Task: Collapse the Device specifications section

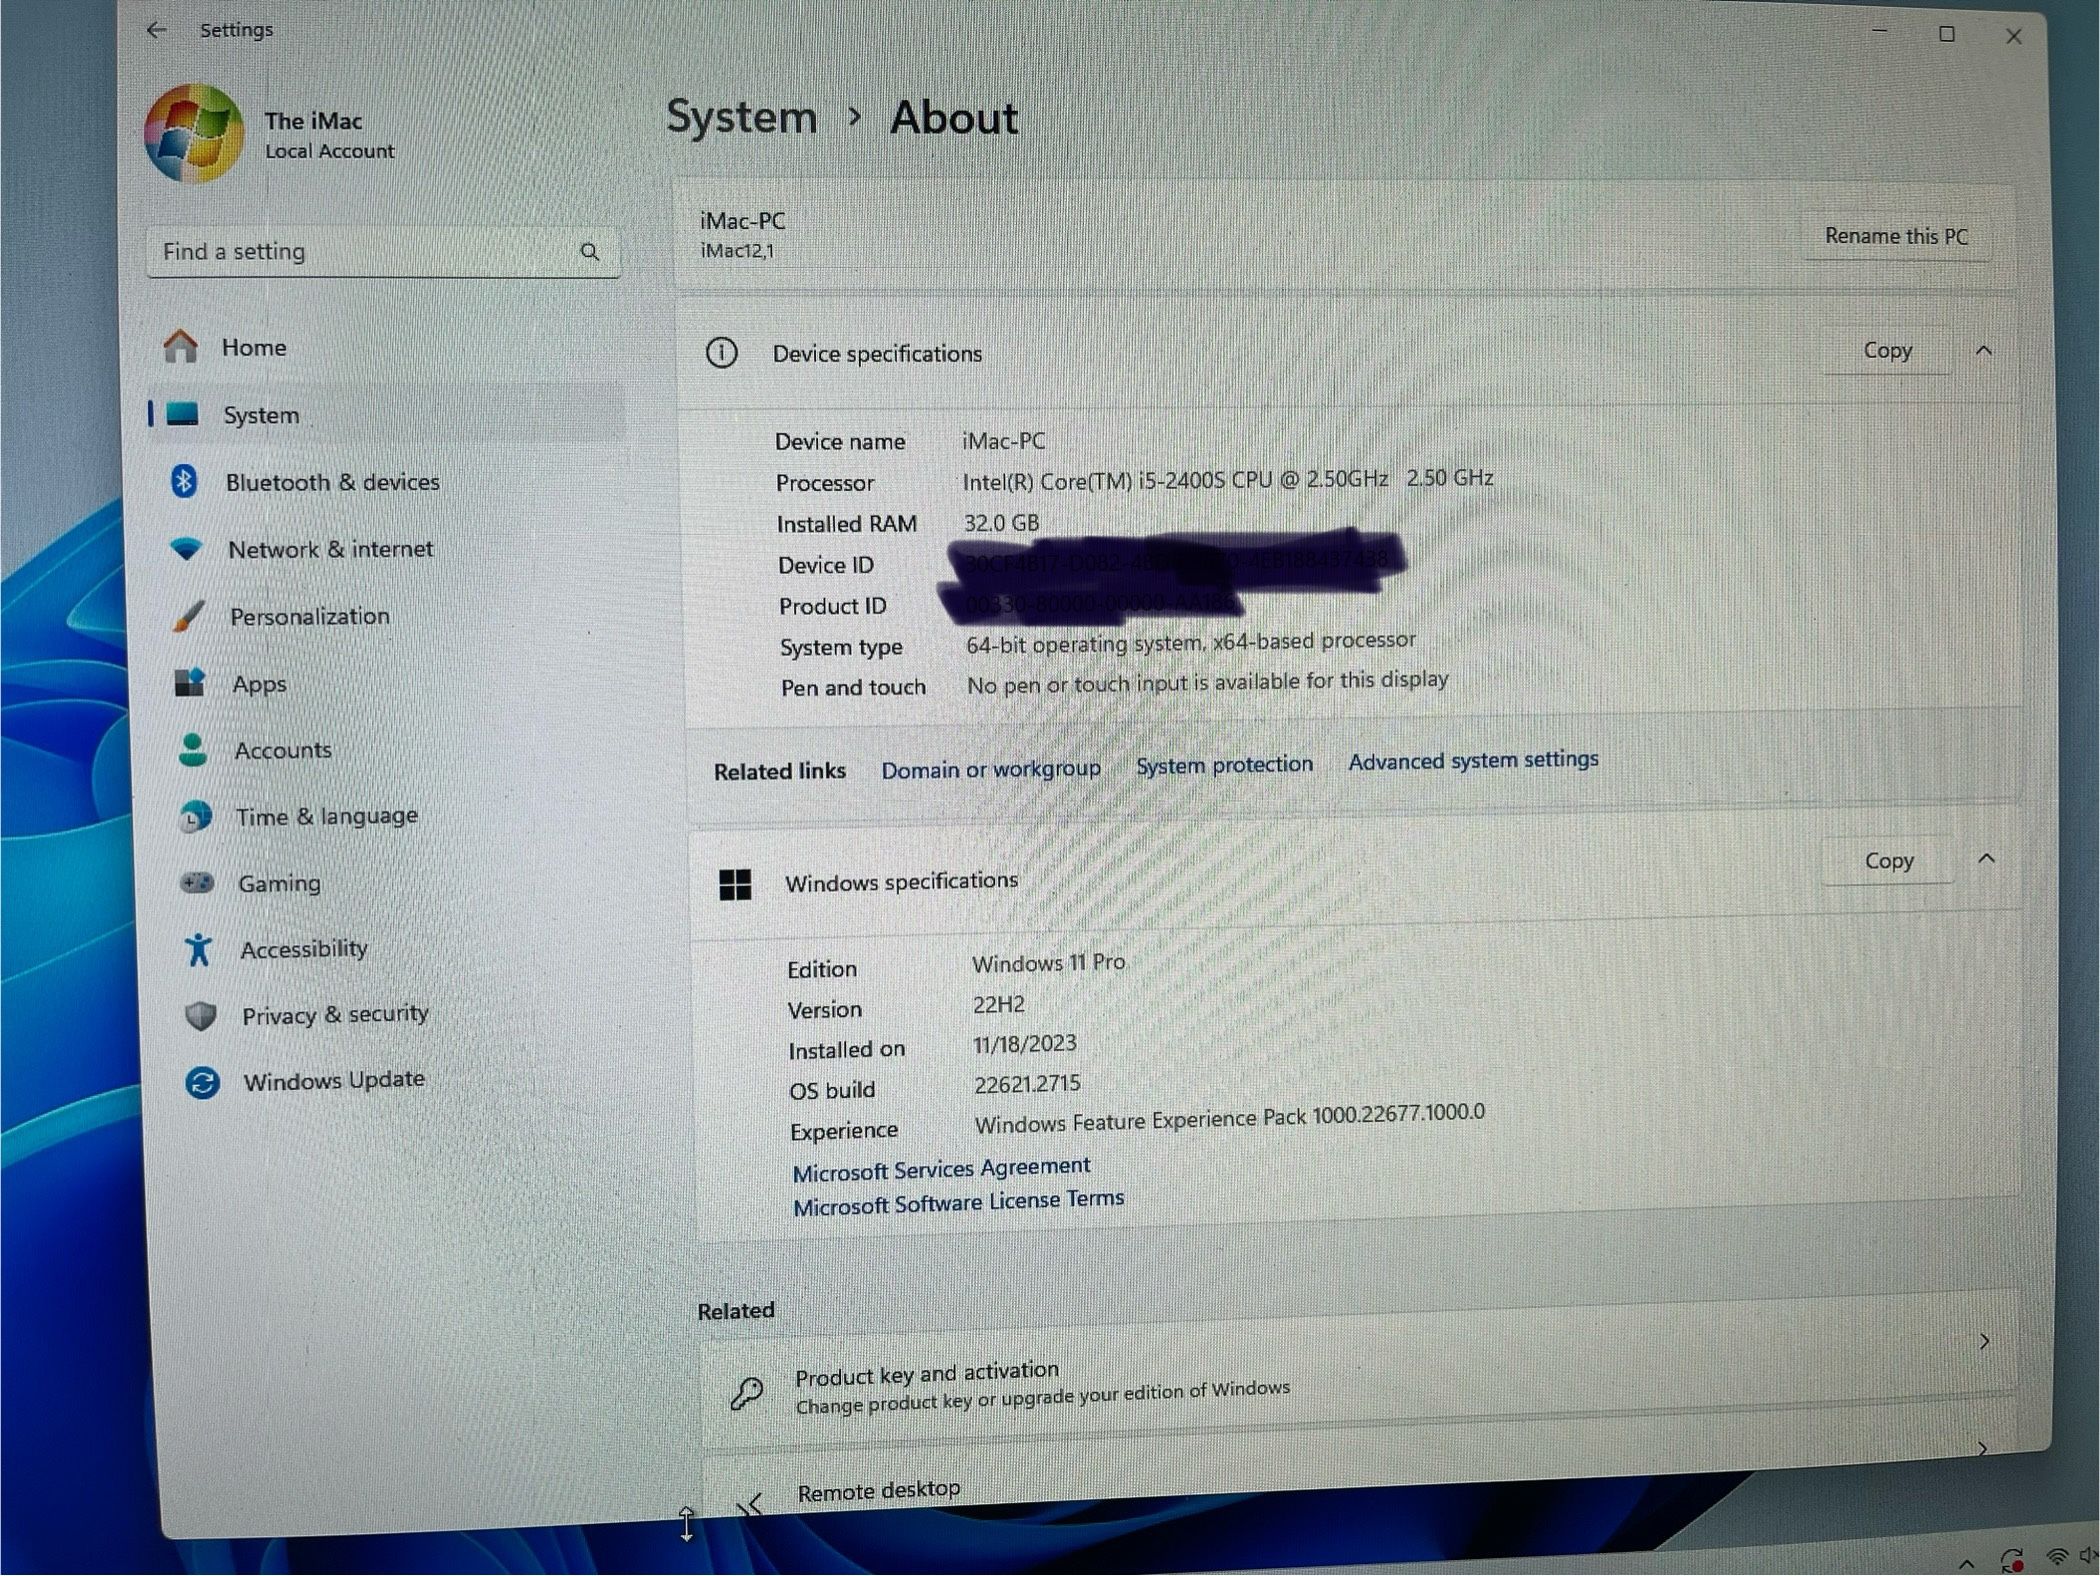Action: [1984, 351]
